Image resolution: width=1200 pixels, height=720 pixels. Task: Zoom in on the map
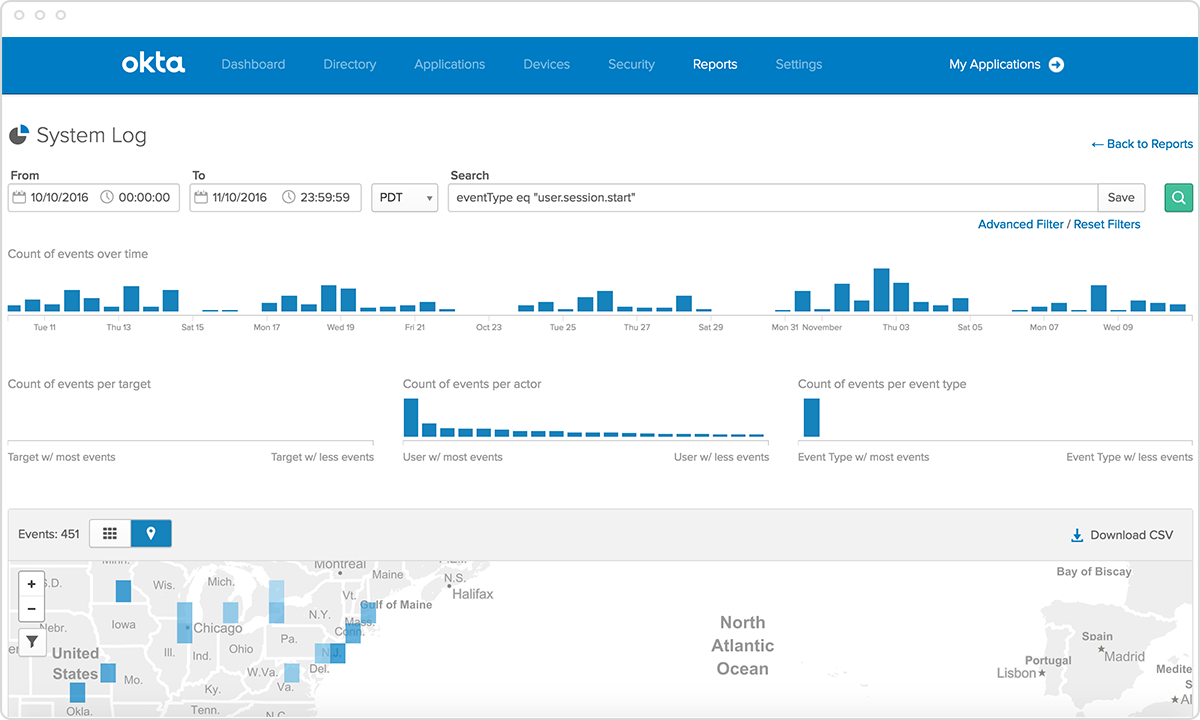[32, 584]
